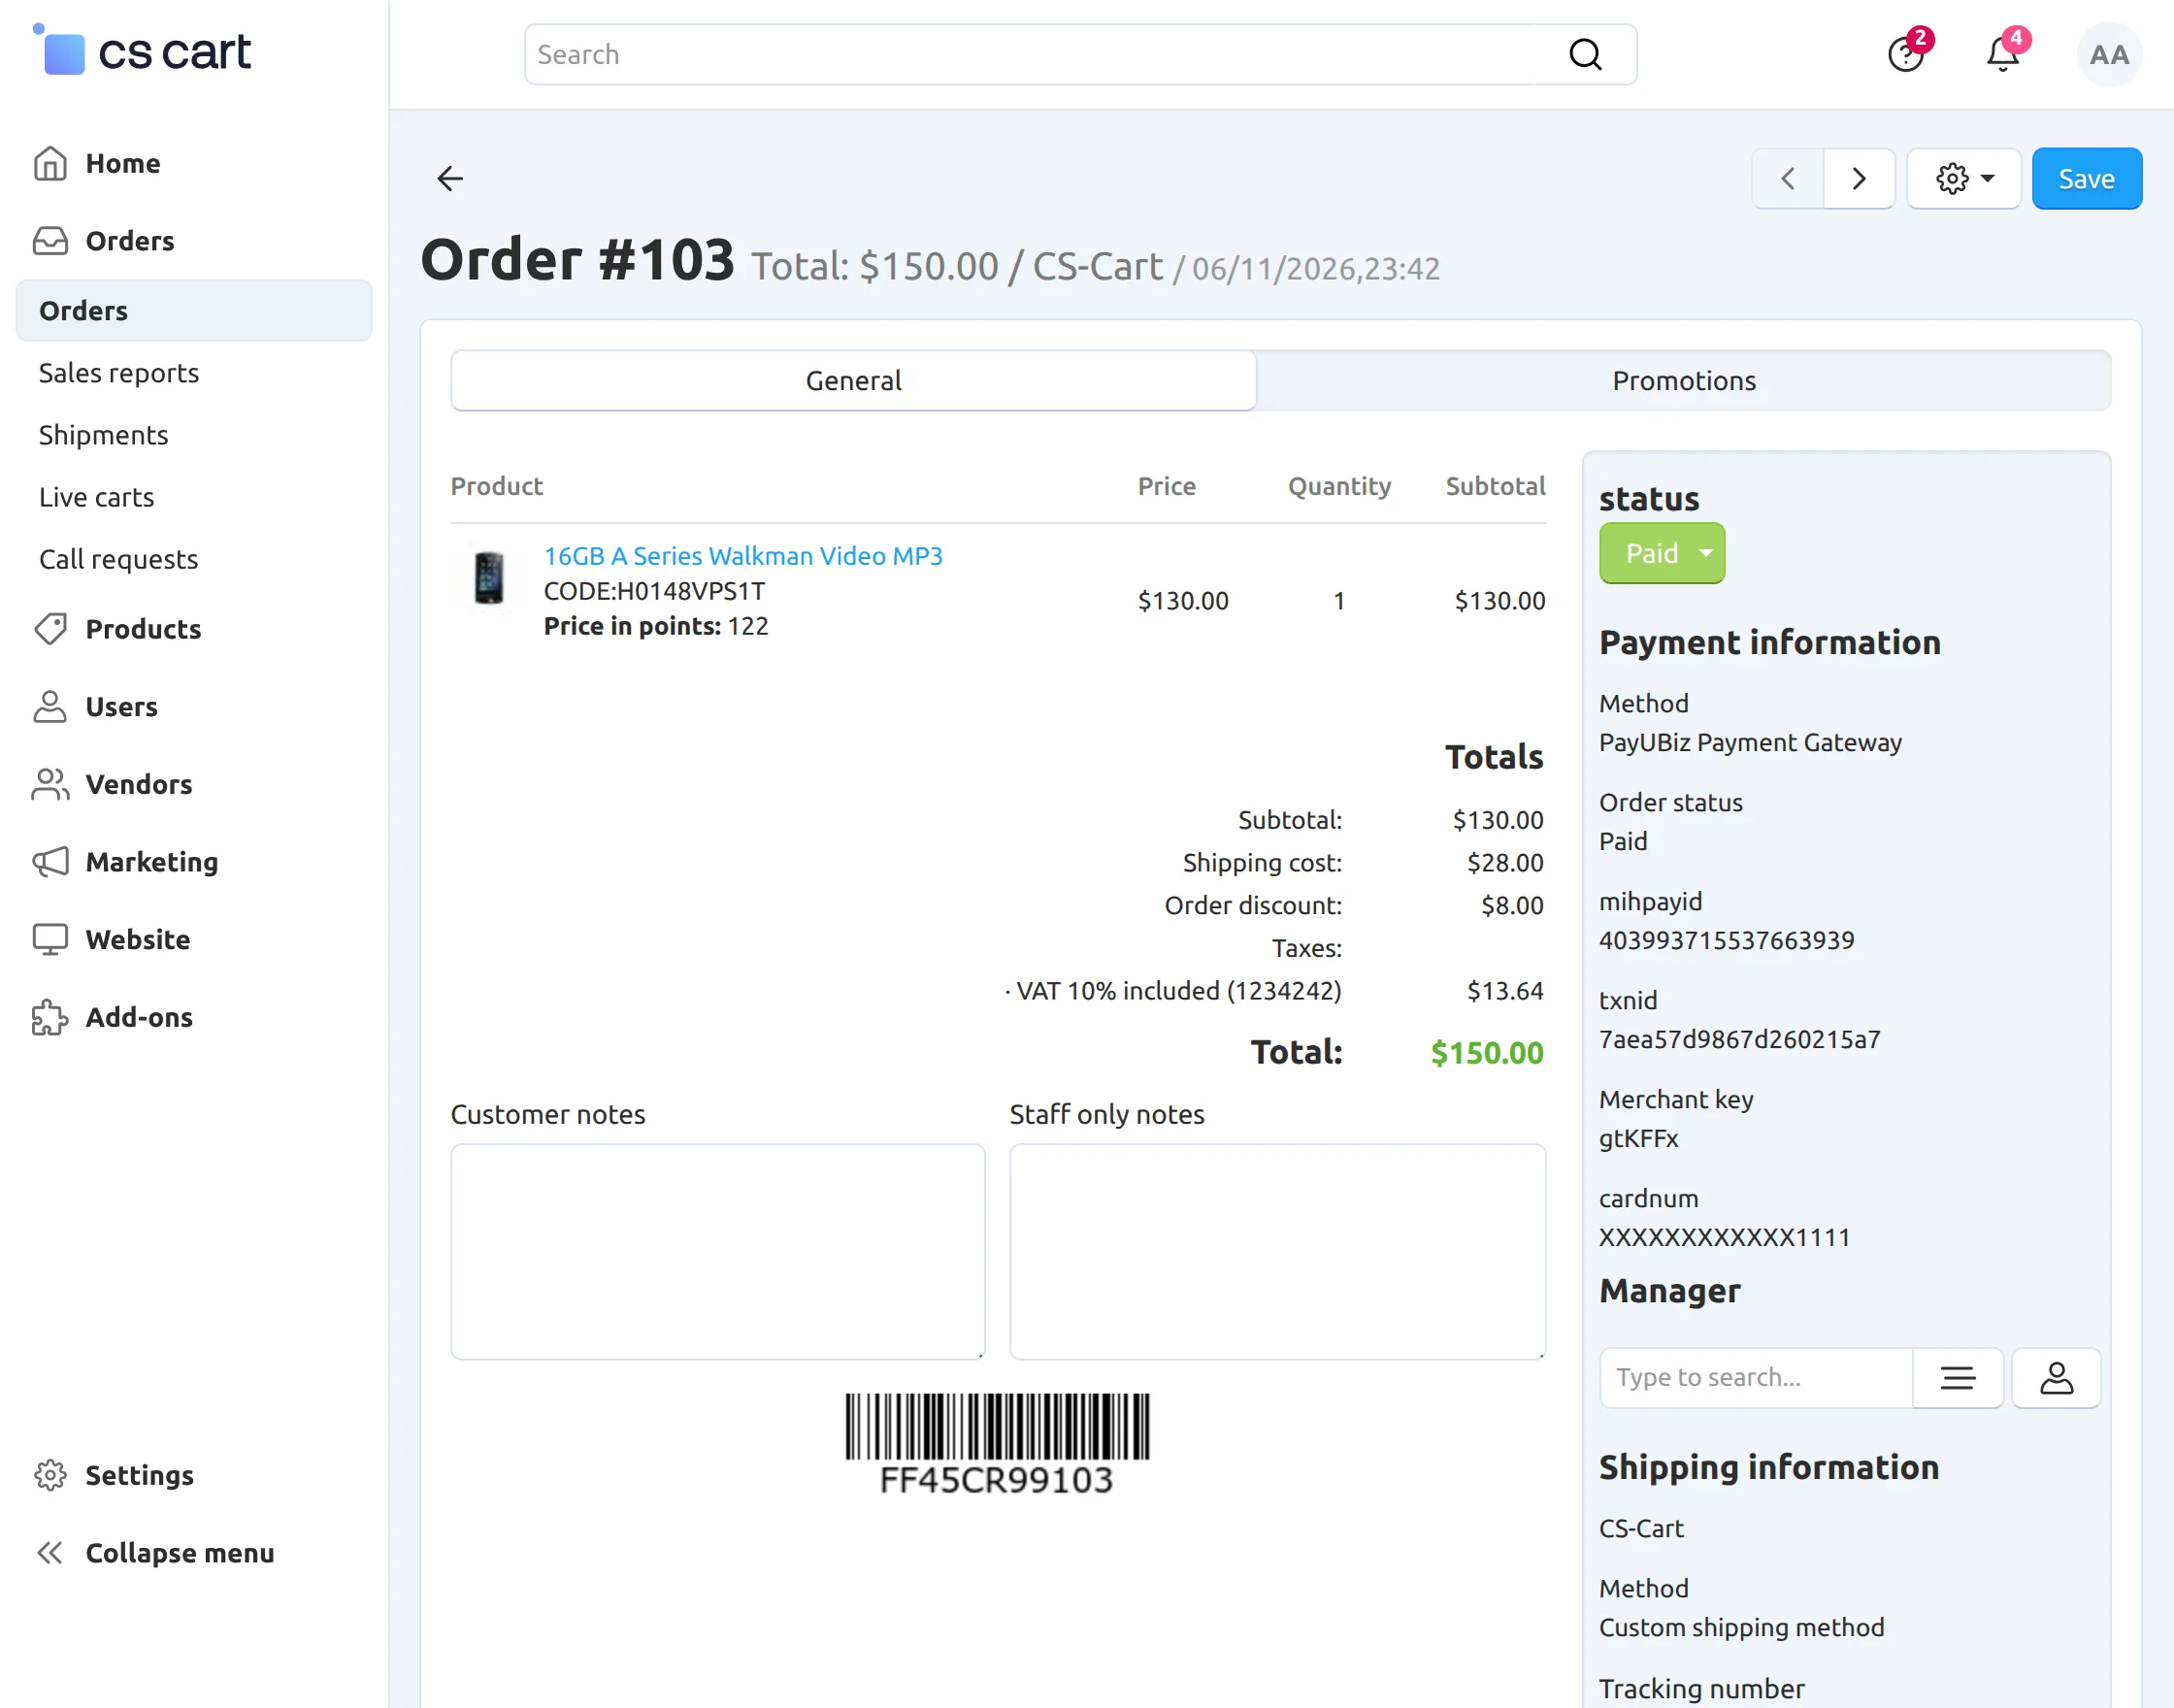Open the Home menu item
Image resolution: width=2174 pixels, height=1708 pixels.
pyautogui.click(x=123, y=163)
